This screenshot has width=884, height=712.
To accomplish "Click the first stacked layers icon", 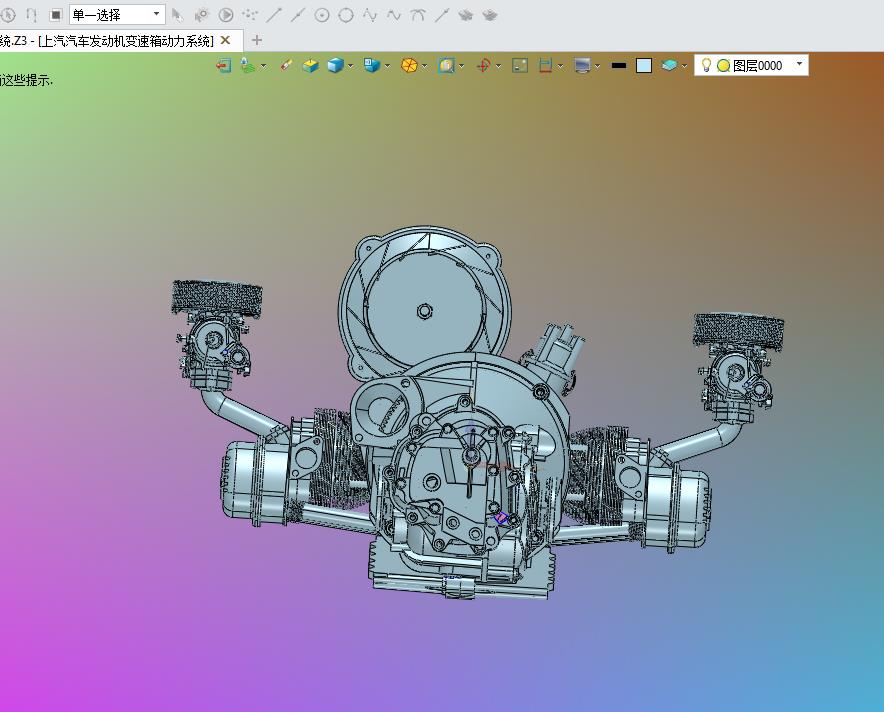I will tap(466, 15).
